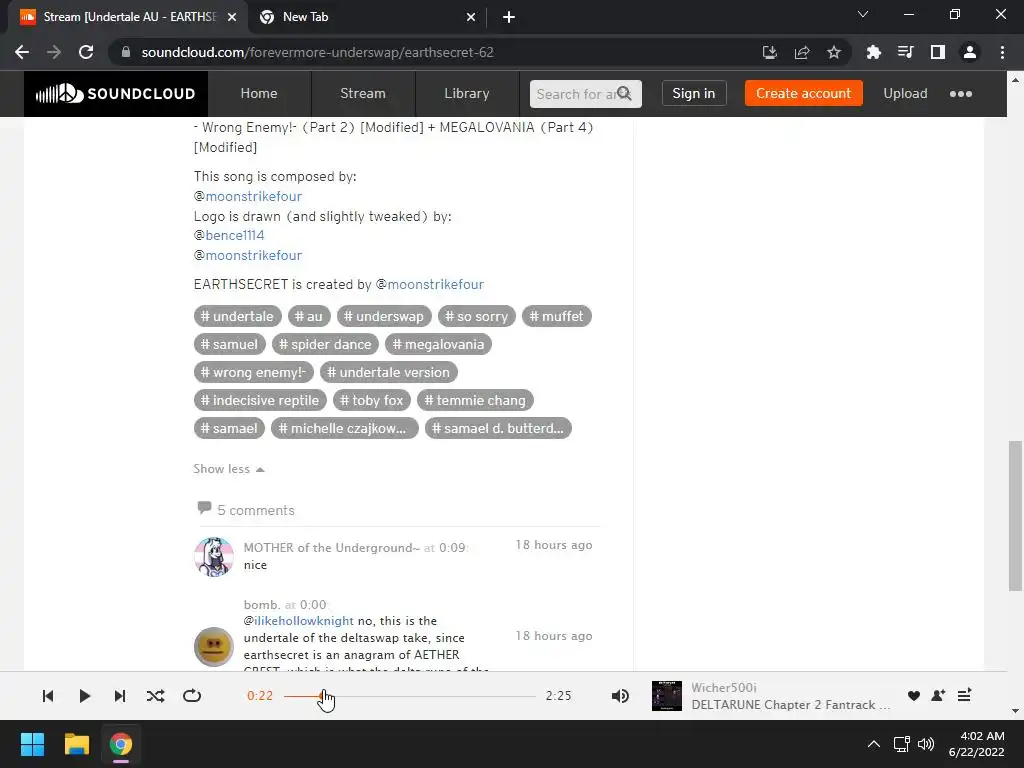The height and width of the screenshot is (768, 1024).
Task: Collapse description with Show less
Action: pyautogui.click(x=229, y=469)
